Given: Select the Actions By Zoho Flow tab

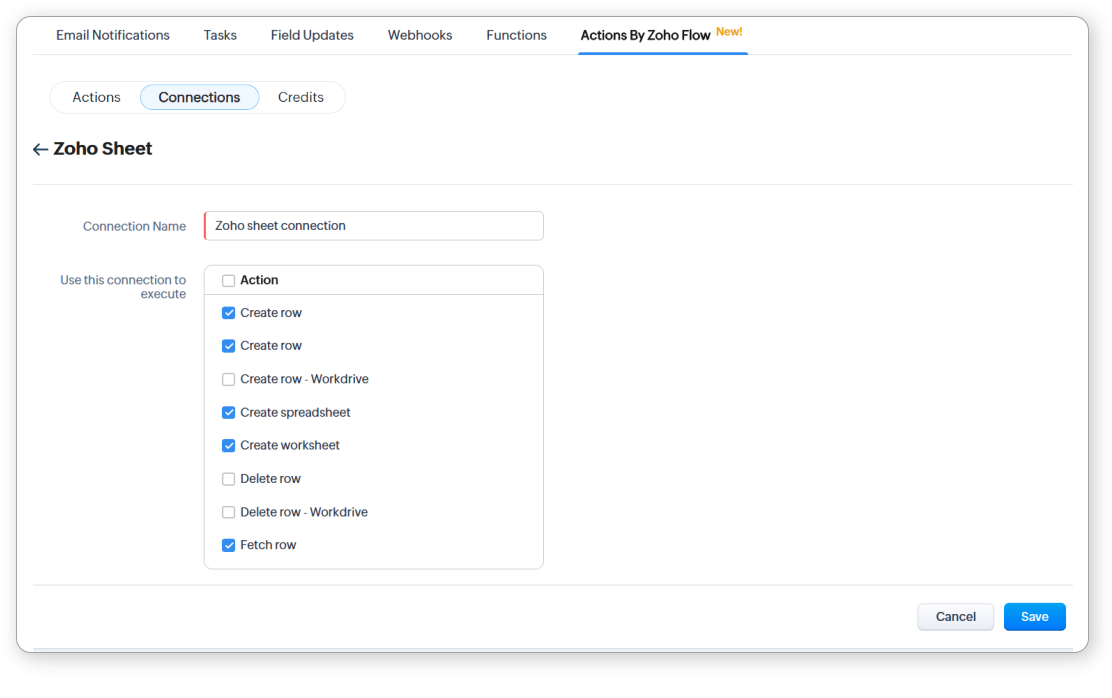Looking at the screenshot, I should (645, 35).
